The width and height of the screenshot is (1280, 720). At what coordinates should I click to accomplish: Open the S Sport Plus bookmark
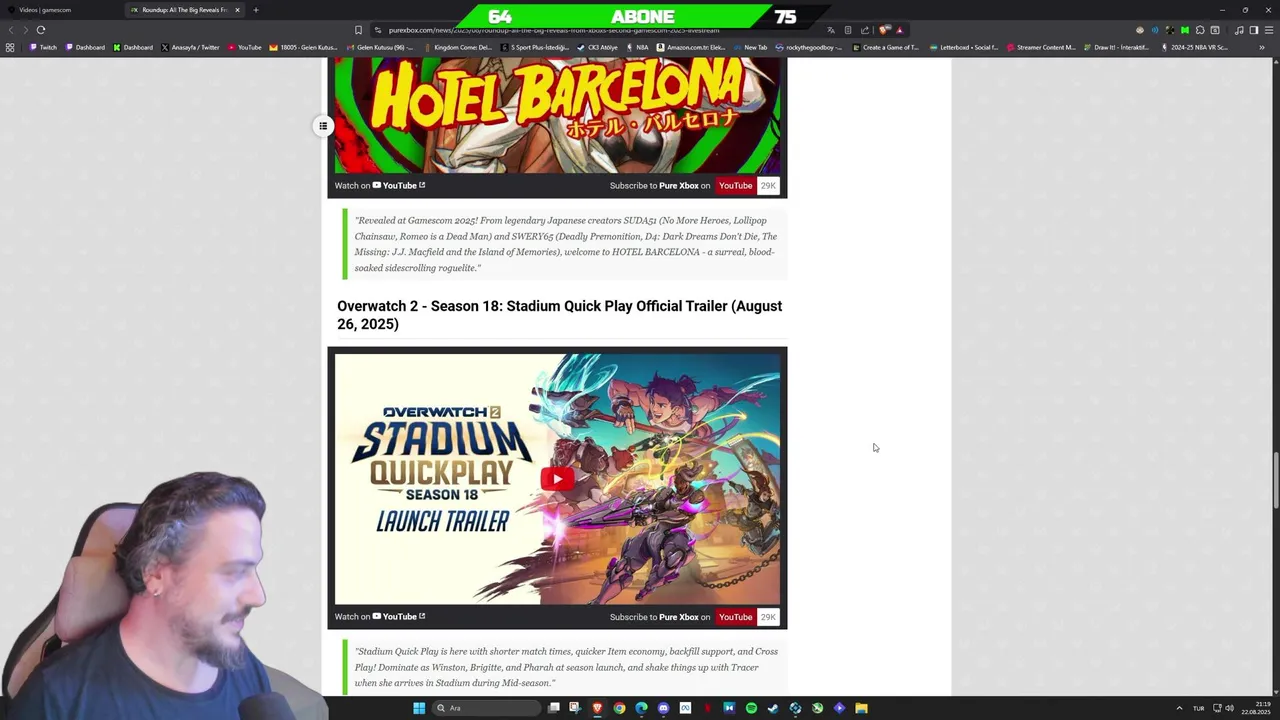click(535, 47)
